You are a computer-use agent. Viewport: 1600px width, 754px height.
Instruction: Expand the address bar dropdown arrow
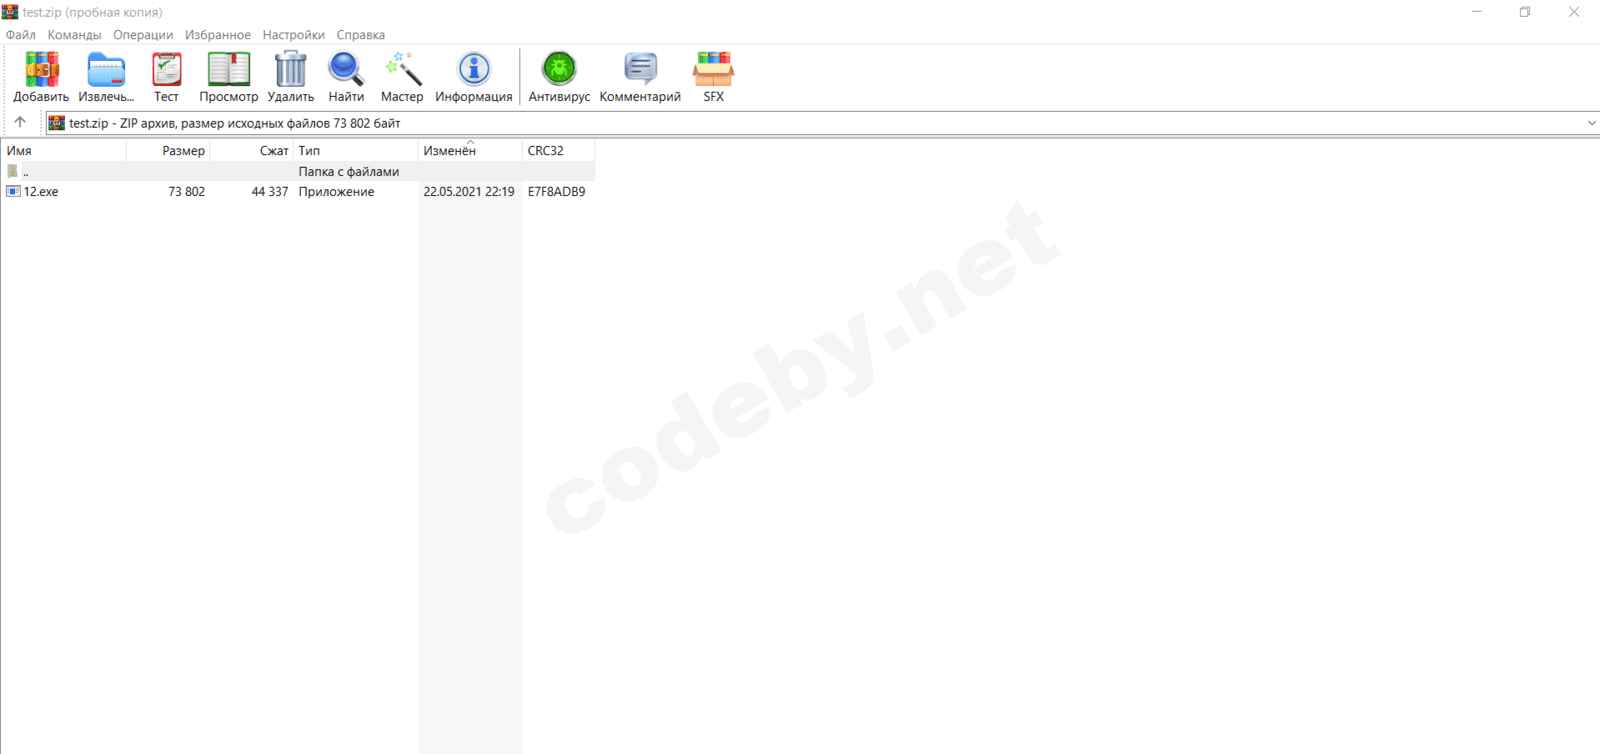[1591, 123]
